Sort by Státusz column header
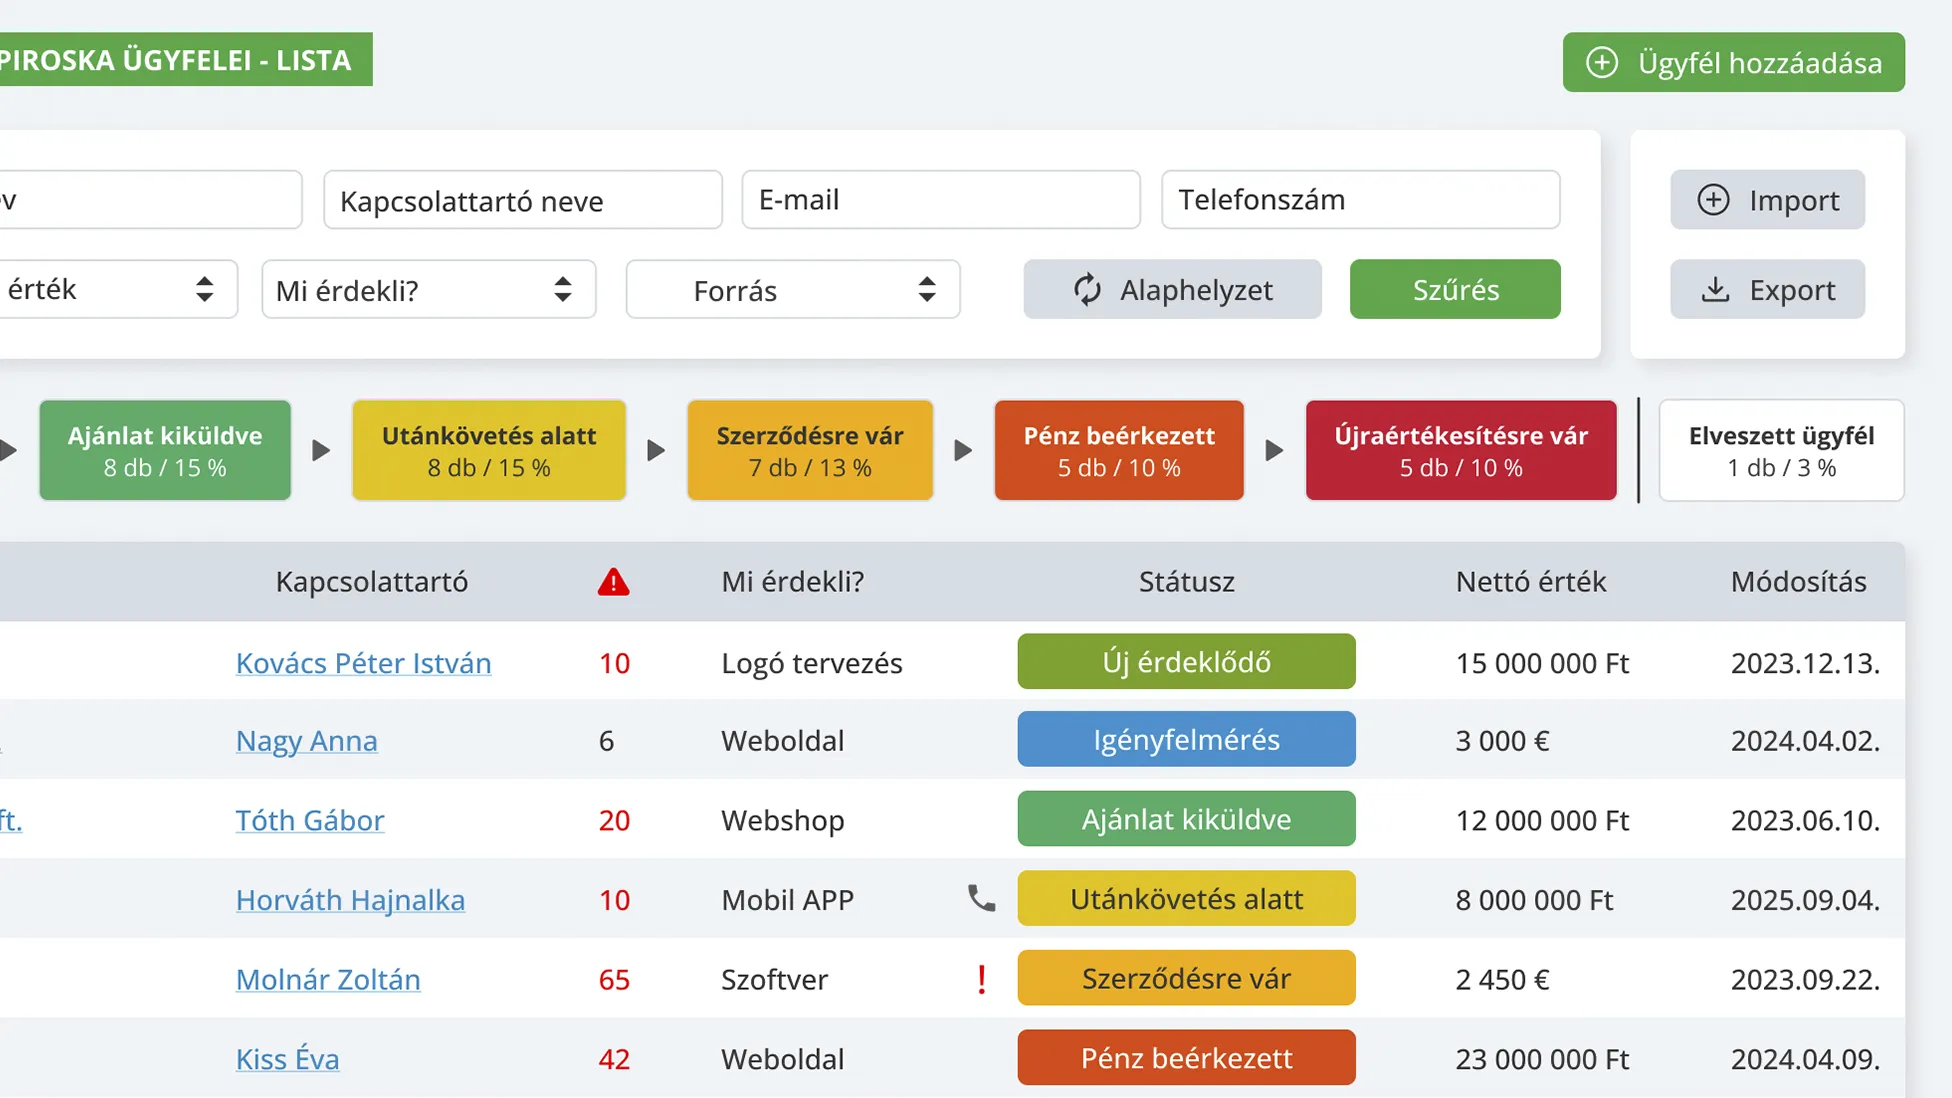This screenshot has height=1098, width=1952. (x=1186, y=582)
